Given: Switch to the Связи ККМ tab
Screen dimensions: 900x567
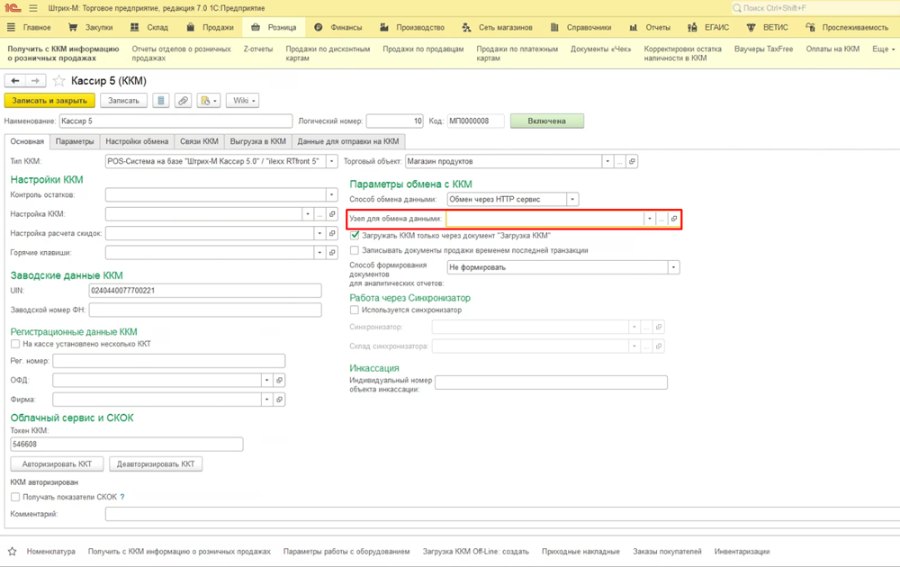Looking at the screenshot, I should point(199,141).
